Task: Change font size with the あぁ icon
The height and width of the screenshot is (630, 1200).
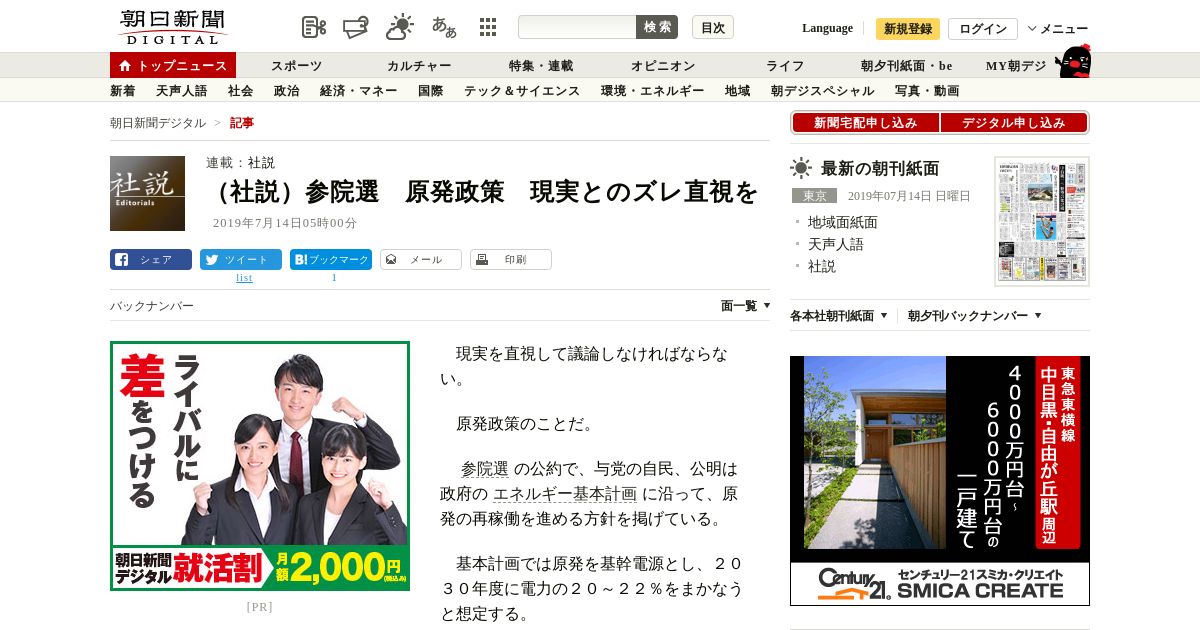Action: pyautogui.click(x=444, y=27)
